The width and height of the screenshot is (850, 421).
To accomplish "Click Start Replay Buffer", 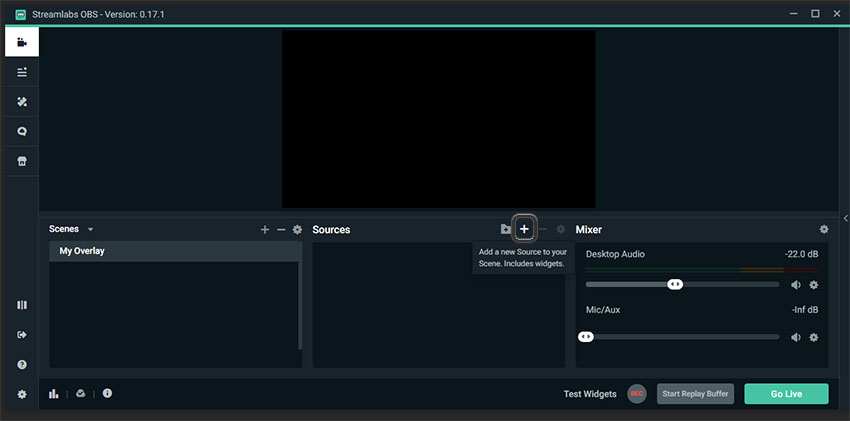I will click(696, 394).
